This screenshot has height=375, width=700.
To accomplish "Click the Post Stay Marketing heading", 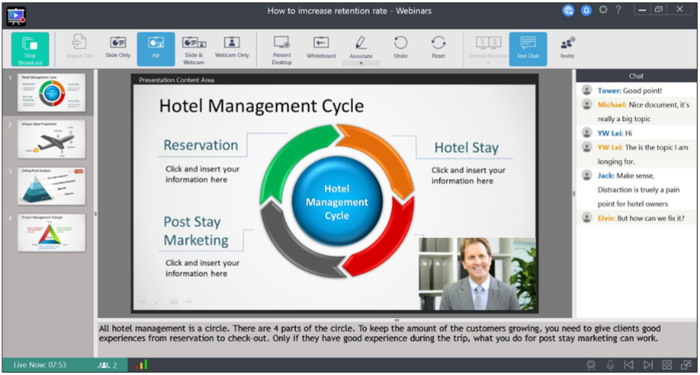I will [x=196, y=231].
